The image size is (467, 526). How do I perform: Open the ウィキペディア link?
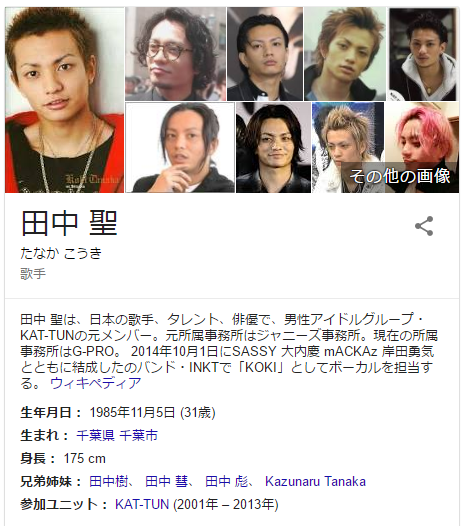(x=96, y=383)
